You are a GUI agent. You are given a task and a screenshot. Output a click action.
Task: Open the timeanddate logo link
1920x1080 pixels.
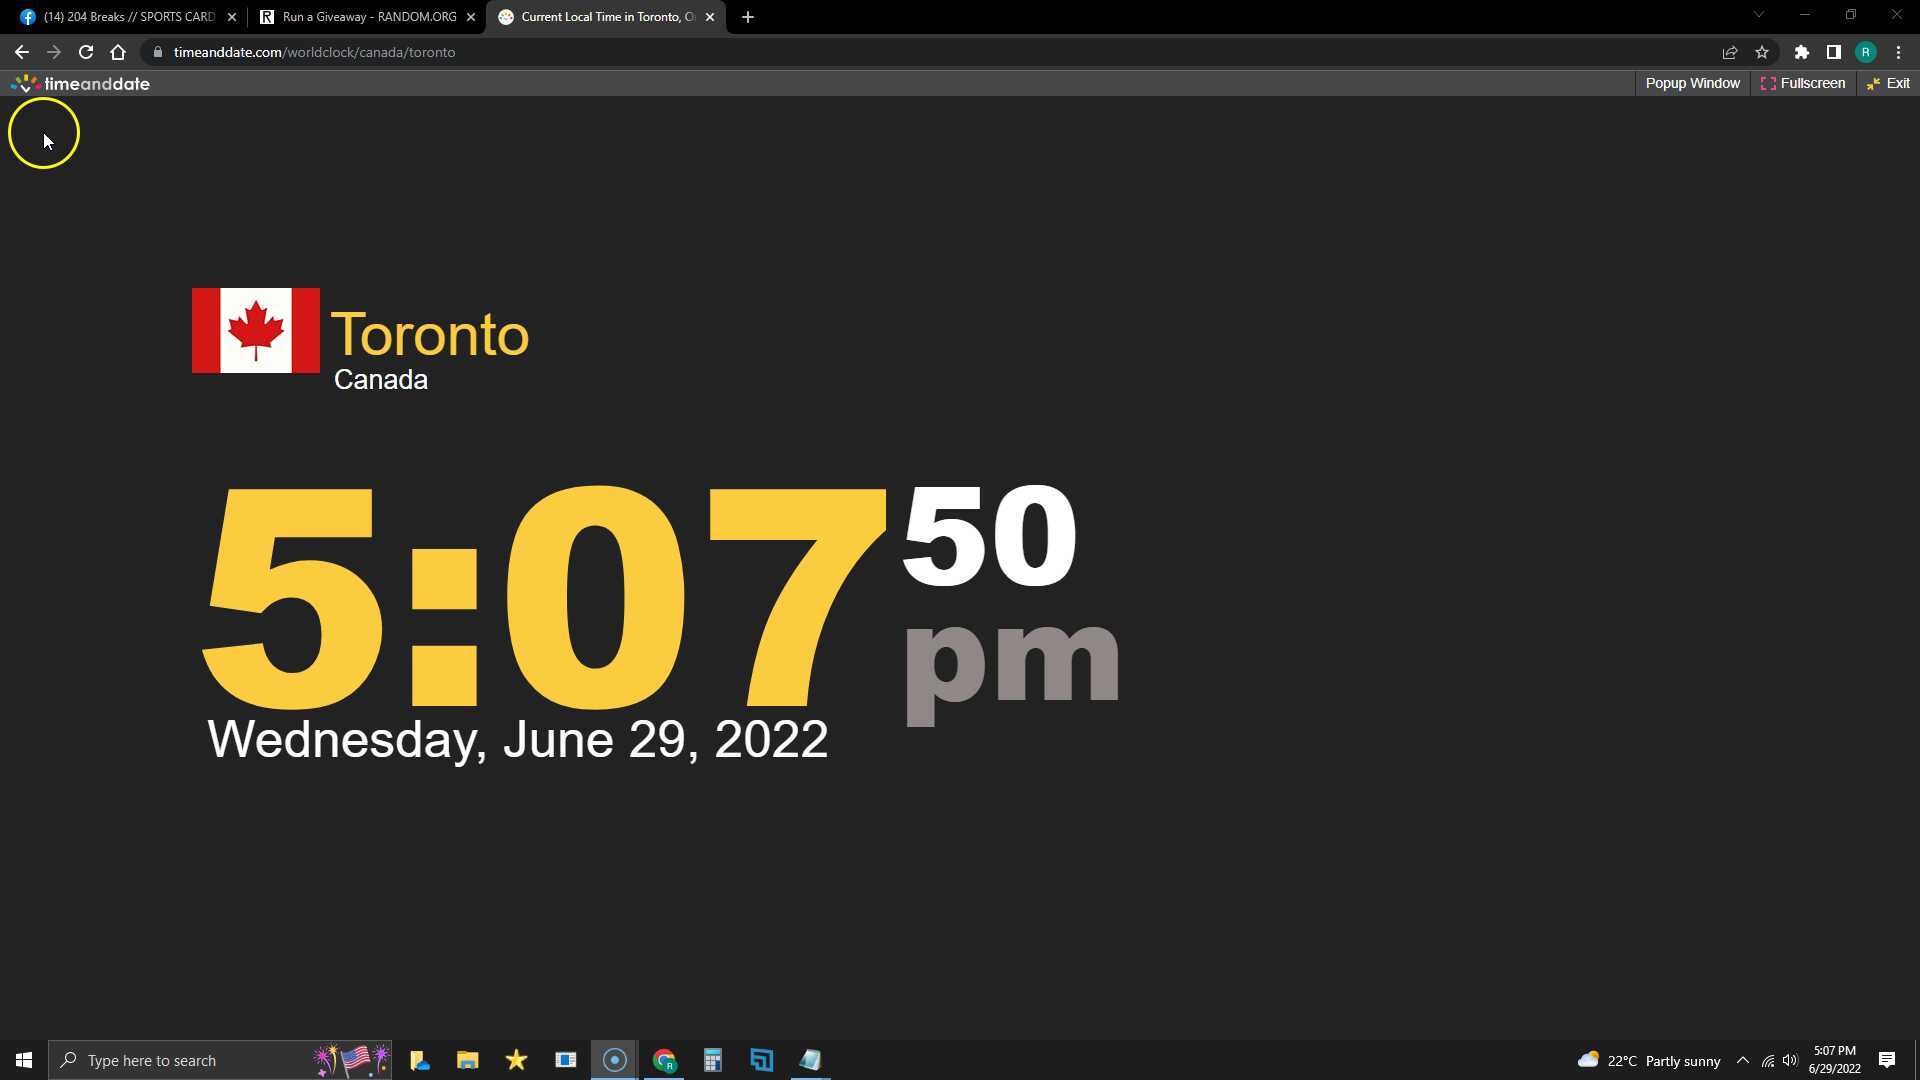tap(80, 84)
